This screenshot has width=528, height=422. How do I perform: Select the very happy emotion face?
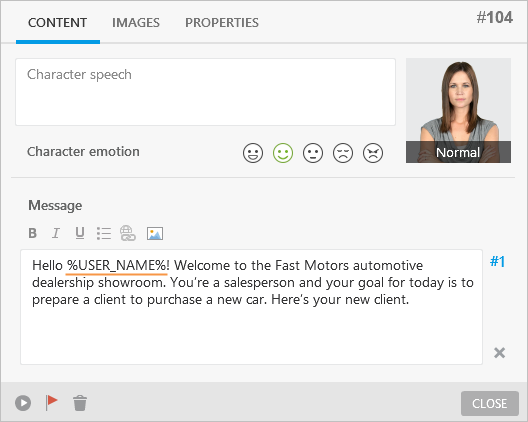pos(253,153)
